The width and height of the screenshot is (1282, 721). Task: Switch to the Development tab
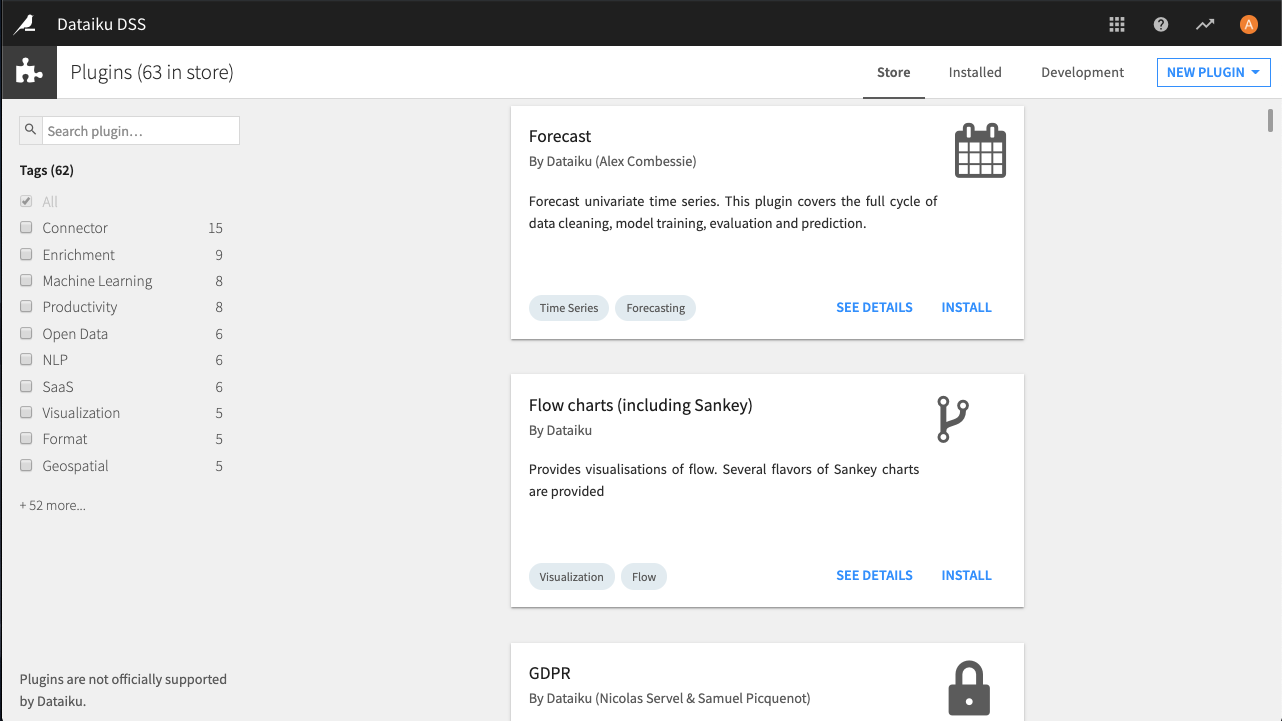point(1082,72)
